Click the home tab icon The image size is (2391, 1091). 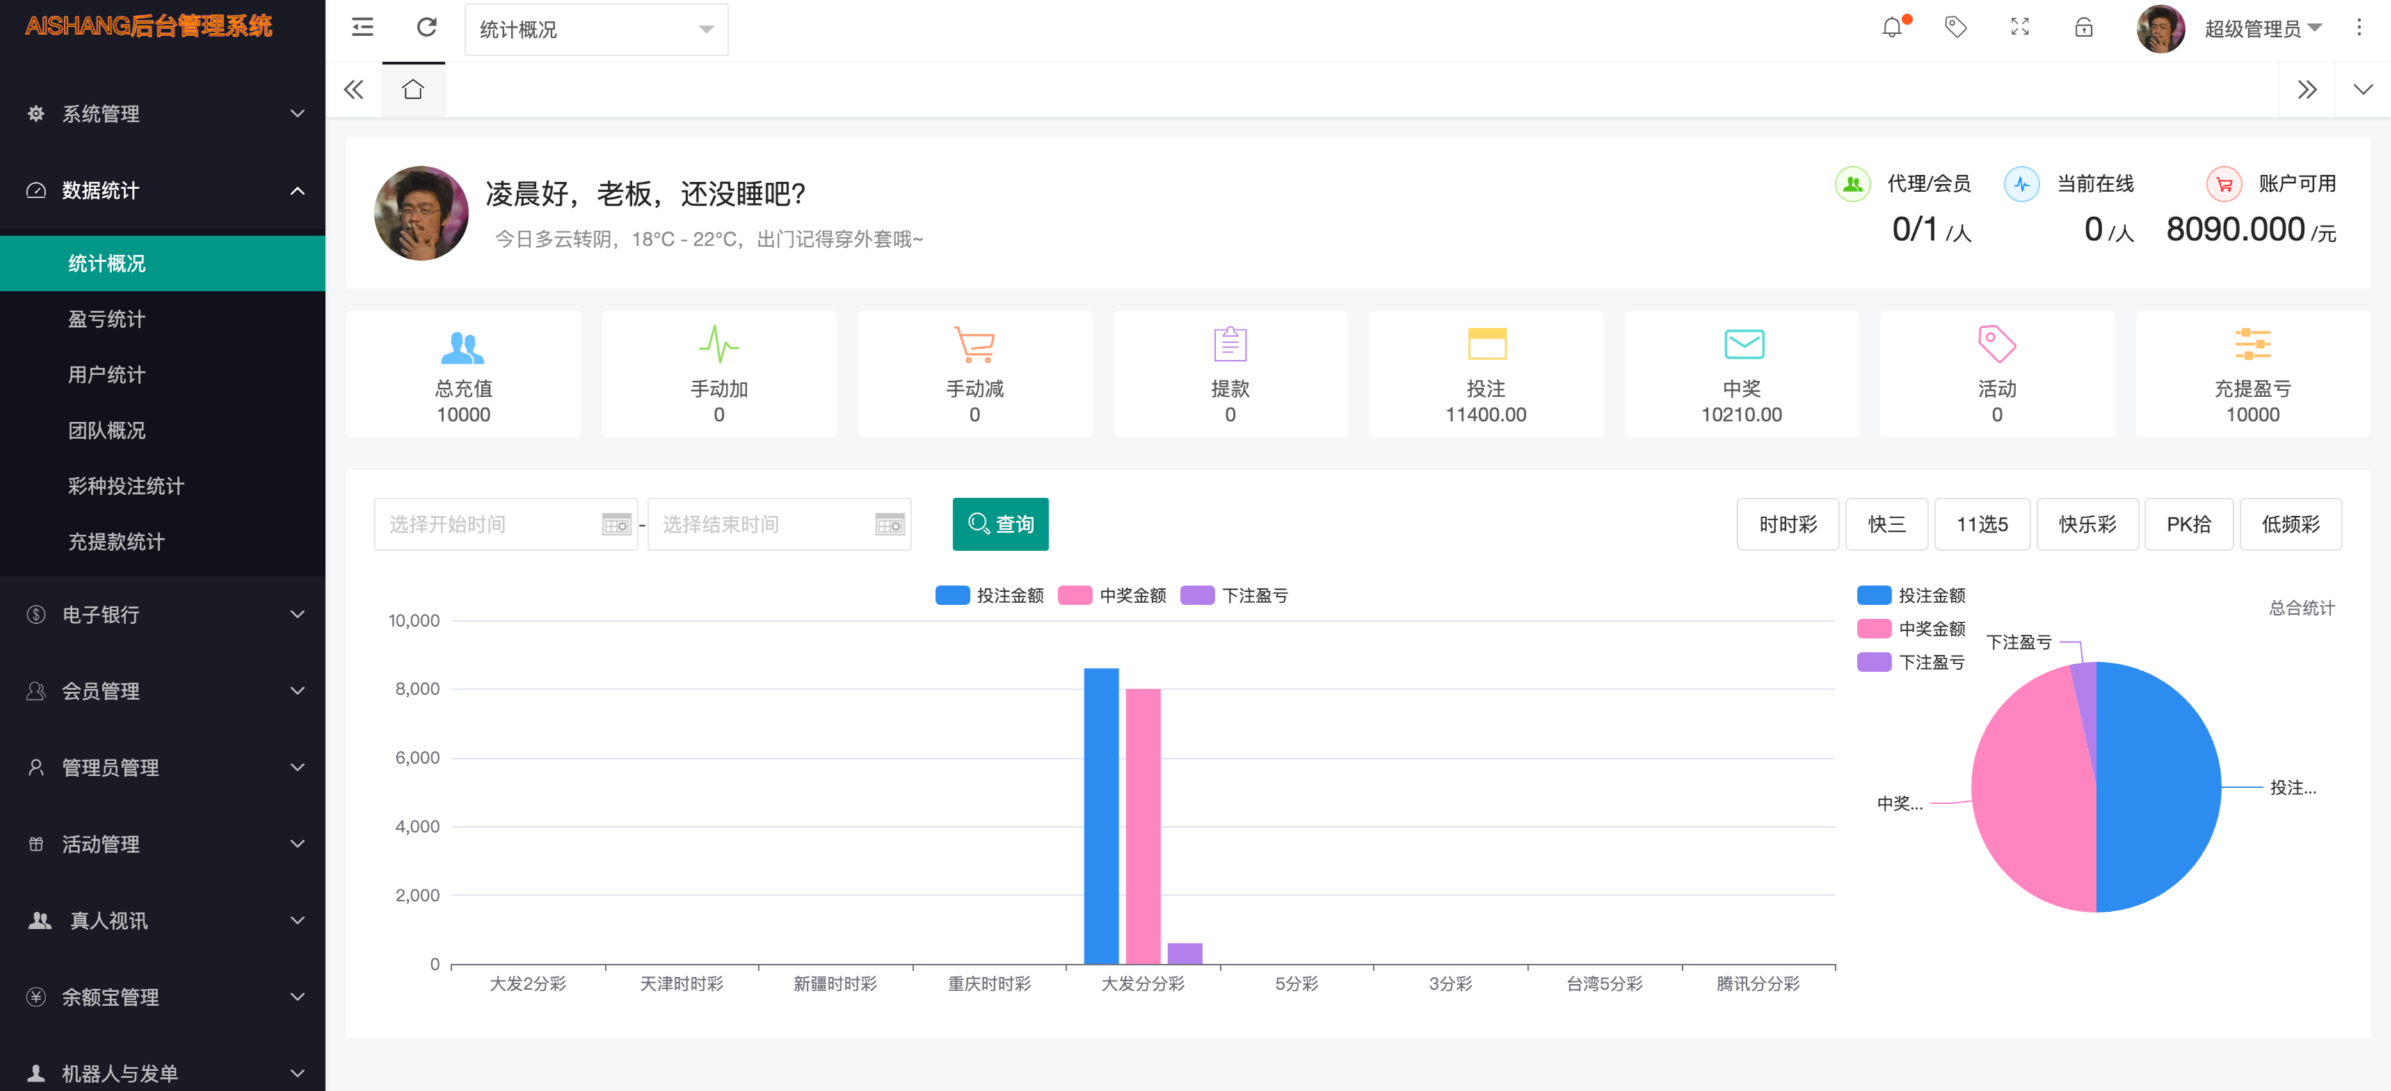(413, 90)
